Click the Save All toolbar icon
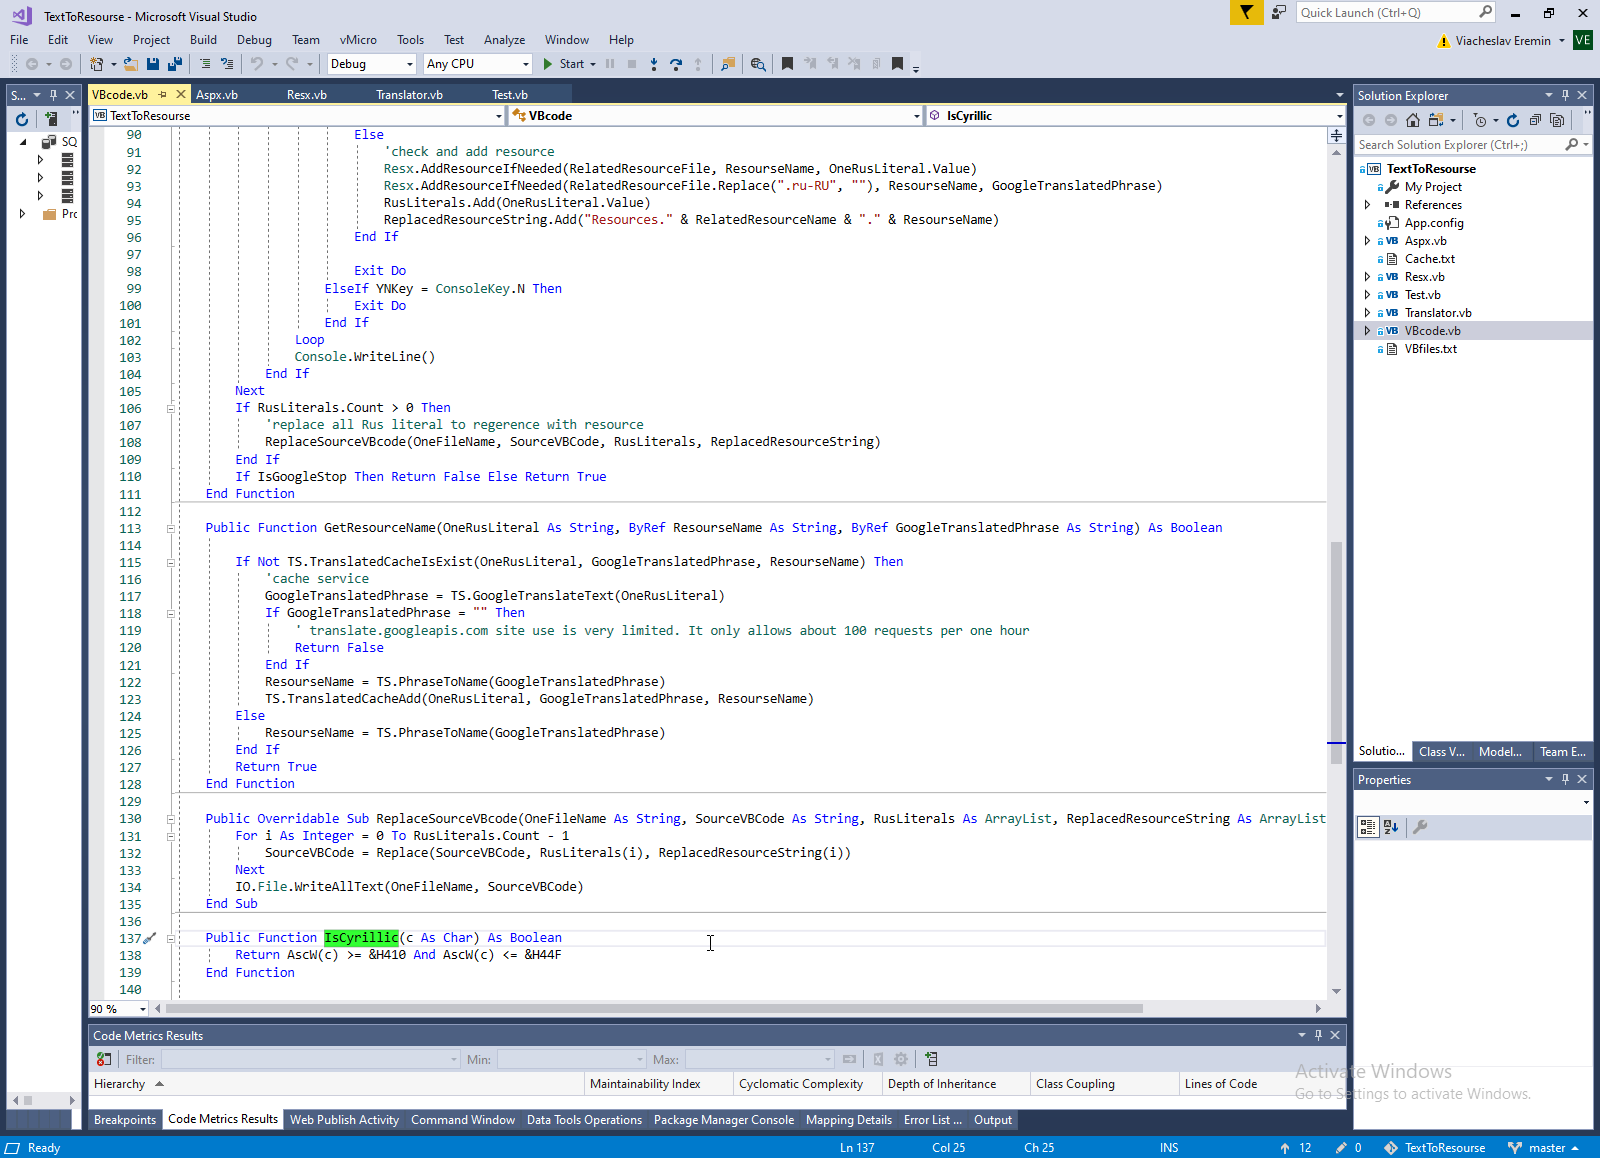This screenshot has width=1600, height=1158. [x=175, y=64]
